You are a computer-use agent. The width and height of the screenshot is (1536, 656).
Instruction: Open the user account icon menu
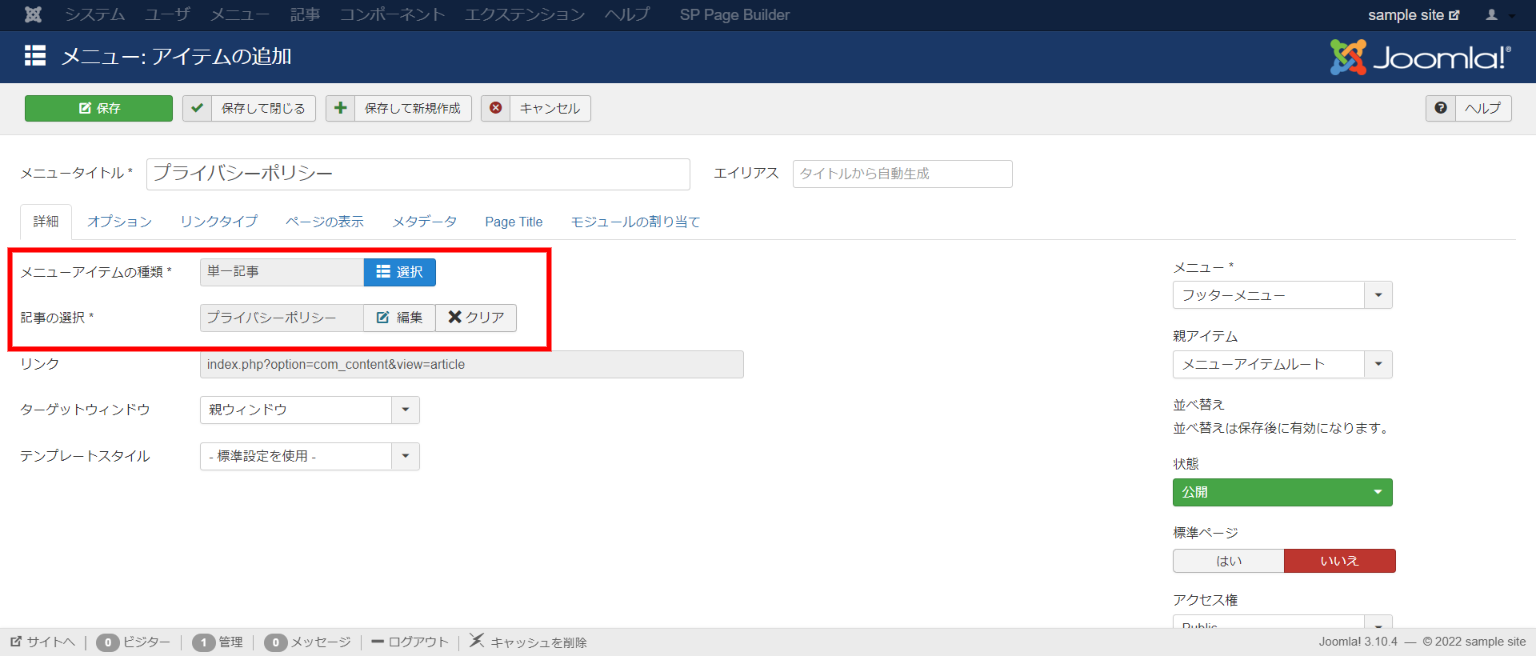1498,15
